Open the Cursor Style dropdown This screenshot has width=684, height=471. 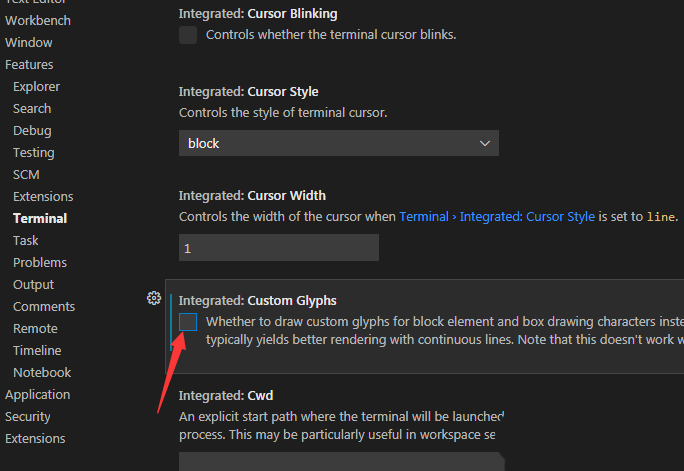click(x=338, y=143)
